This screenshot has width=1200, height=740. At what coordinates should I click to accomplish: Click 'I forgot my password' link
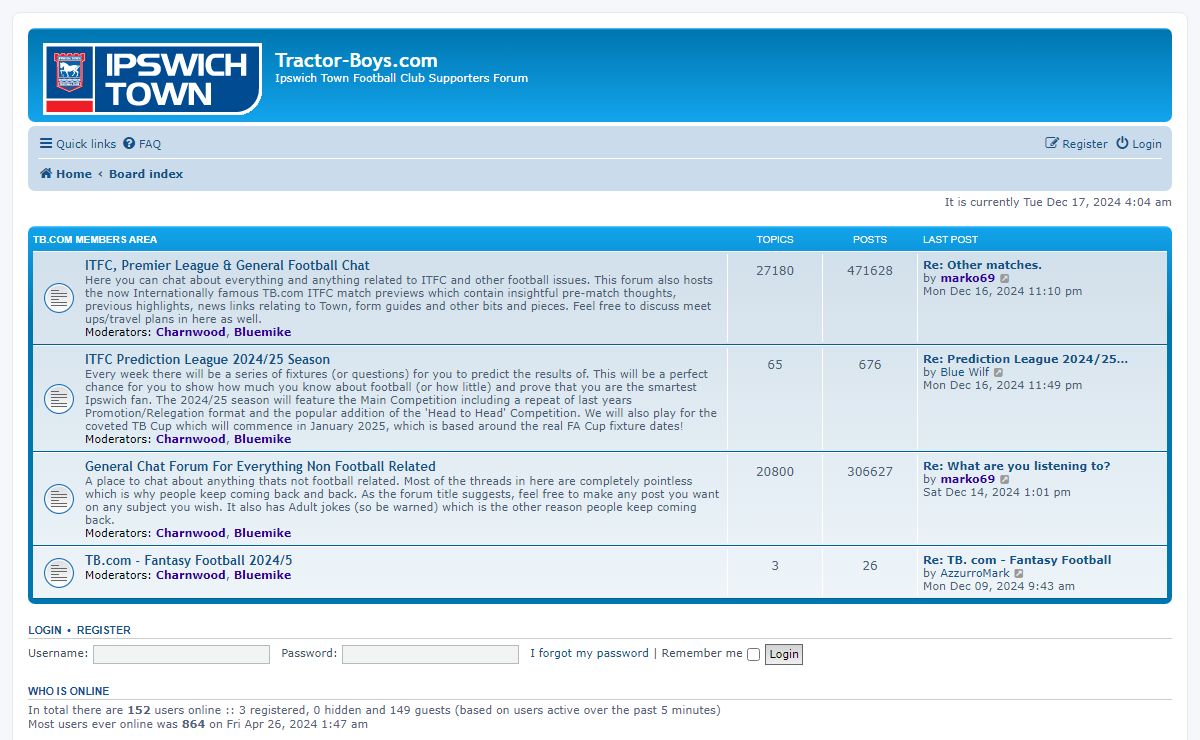coord(589,653)
